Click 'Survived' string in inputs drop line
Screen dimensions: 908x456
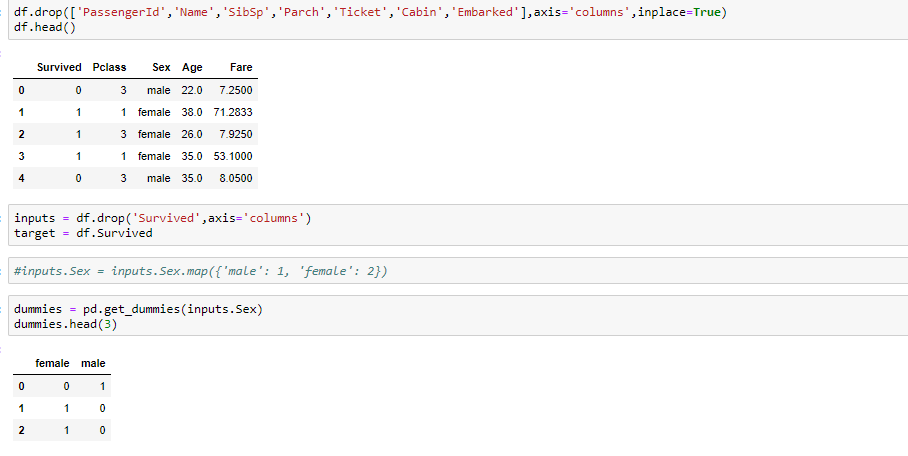(x=166, y=218)
